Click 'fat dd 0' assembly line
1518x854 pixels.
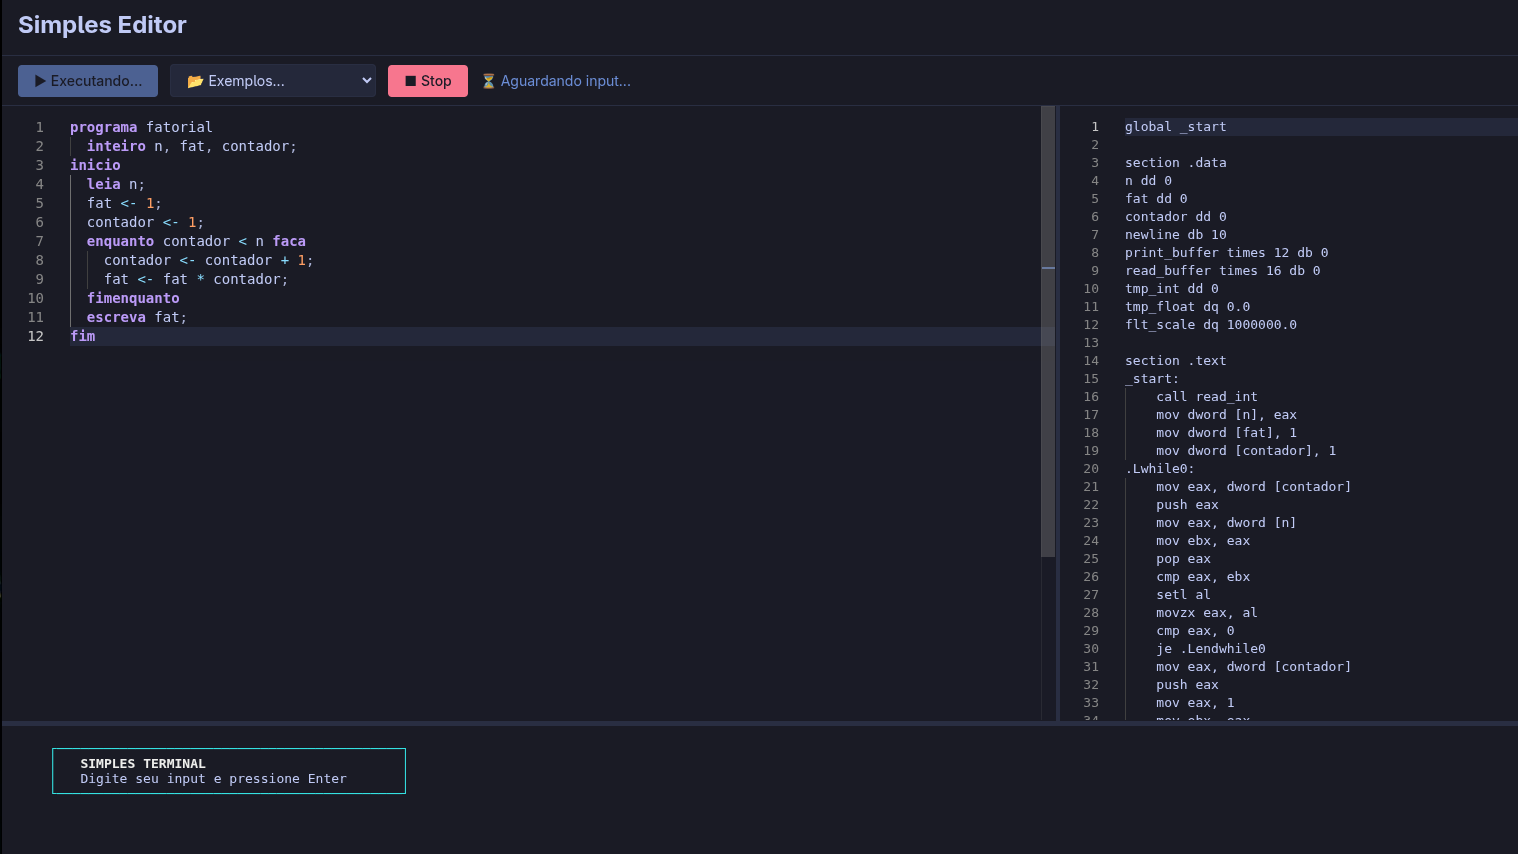[x=1156, y=199]
